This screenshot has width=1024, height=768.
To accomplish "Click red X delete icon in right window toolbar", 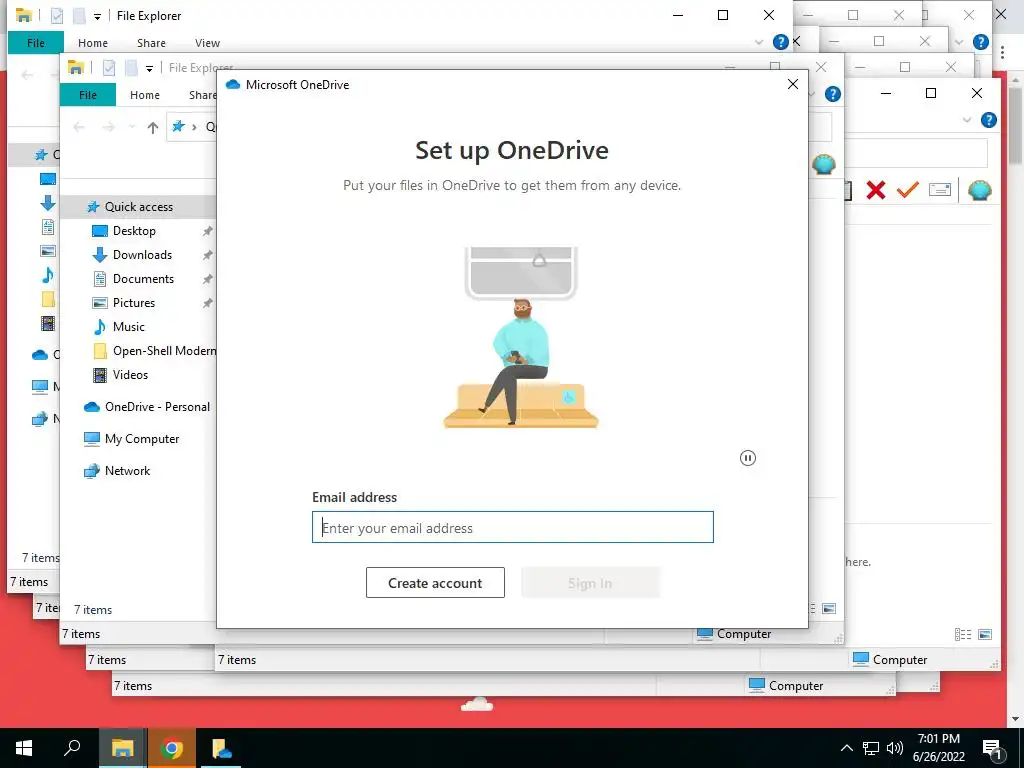I will coord(876,190).
